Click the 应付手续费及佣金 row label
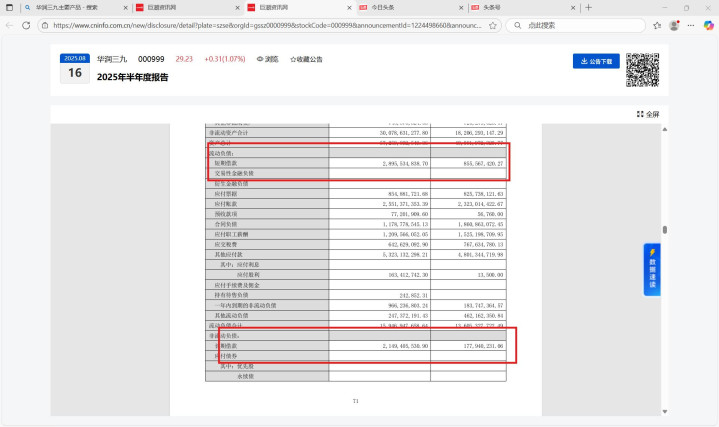719x427 pixels. coord(237,285)
